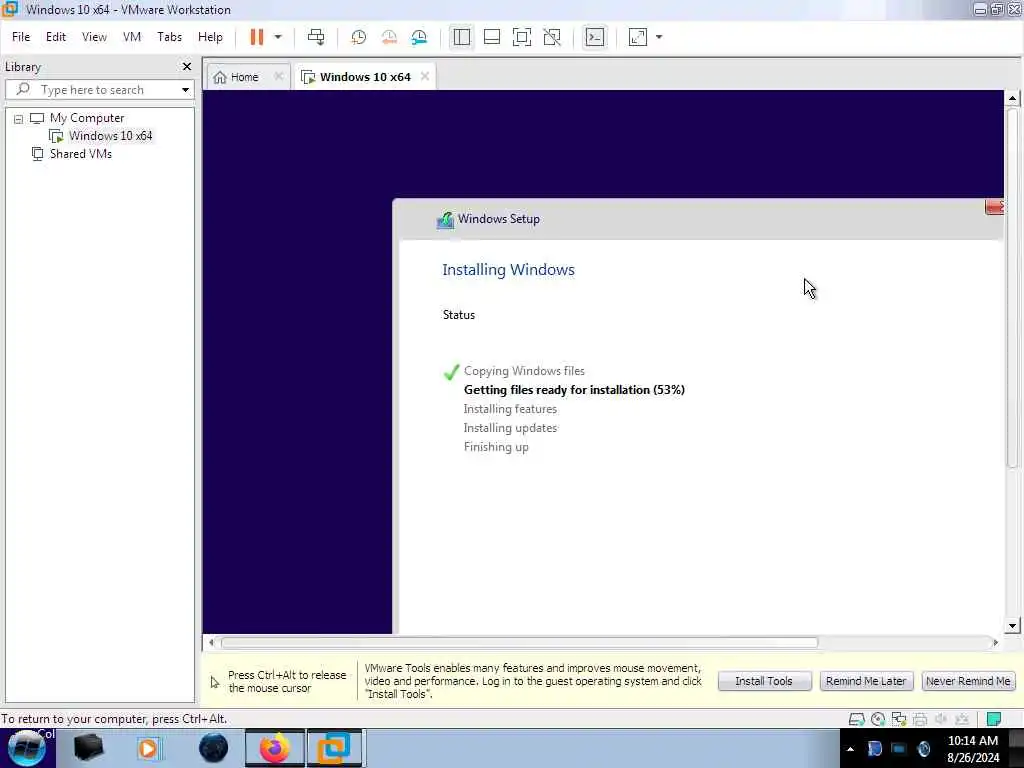This screenshot has width=1024, height=768.
Task: Send Ctrl+Alt+Del to the virtual machine
Action: tap(316, 37)
